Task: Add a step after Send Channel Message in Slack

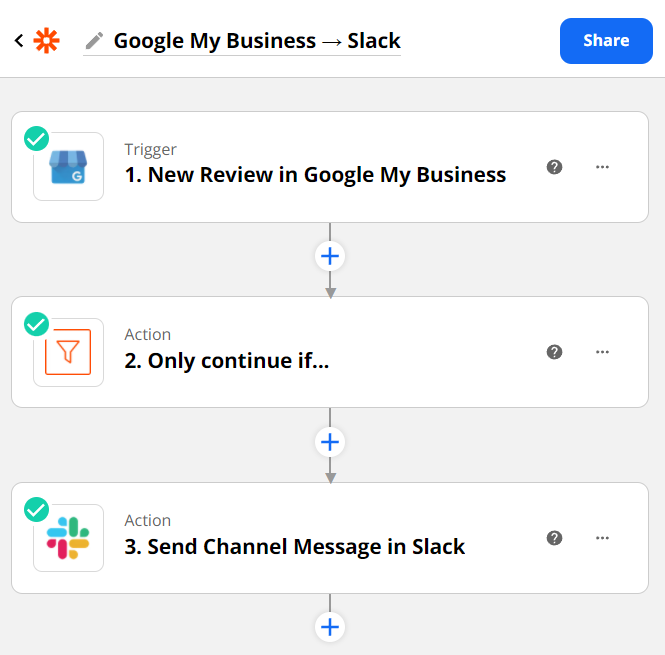Action: [330, 627]
